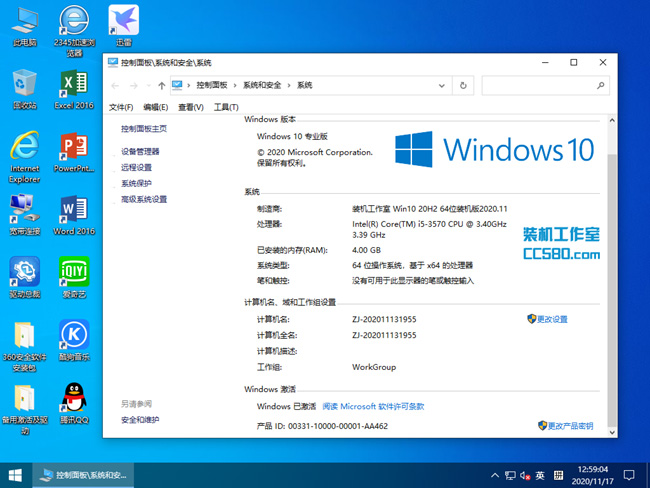Image resolution: width=650 pixels, height=488 pixels.
Task: Expand chevron after 控制面板 breadcrumb
Action: pyautogui.click(x=235, y=85)
